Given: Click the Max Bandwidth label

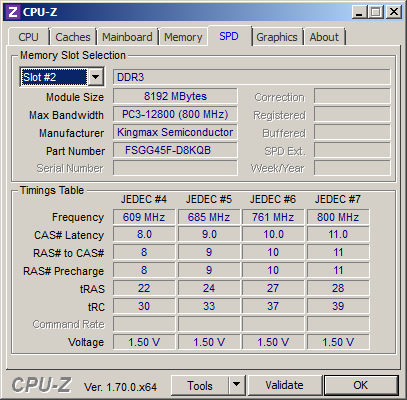Looking at the screenshot, I should [66, 115].
